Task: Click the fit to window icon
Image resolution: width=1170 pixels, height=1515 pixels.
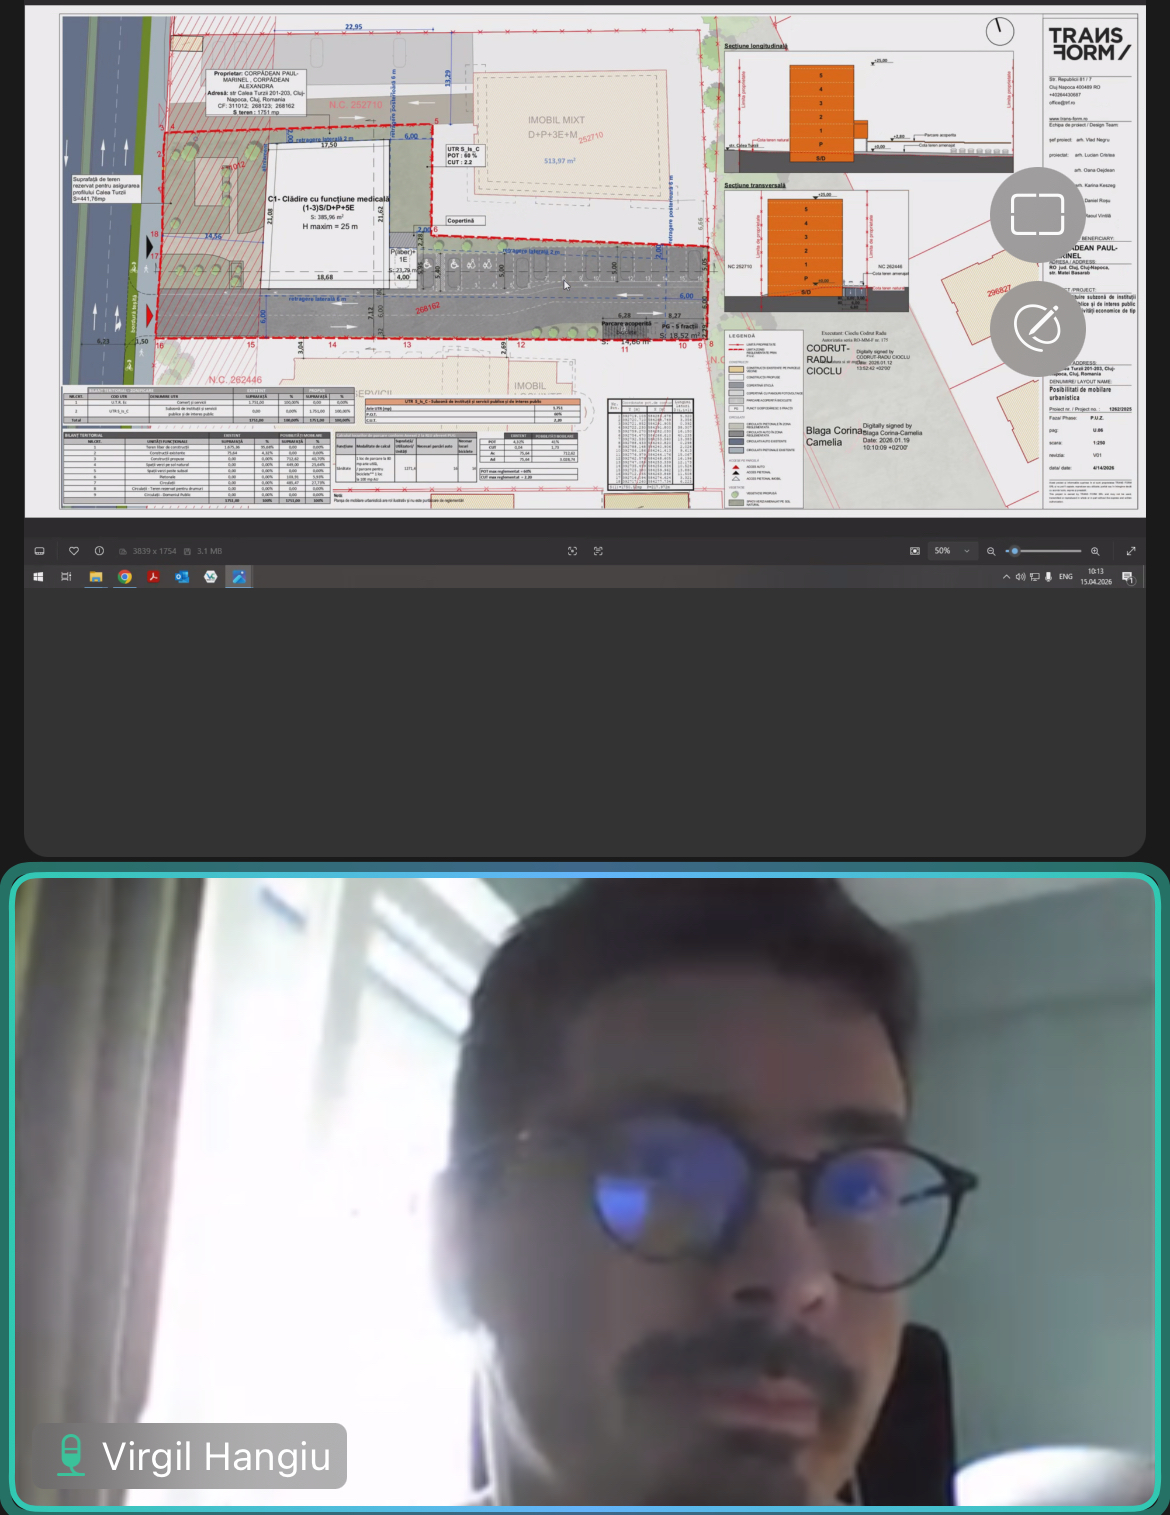Action: 914,551
